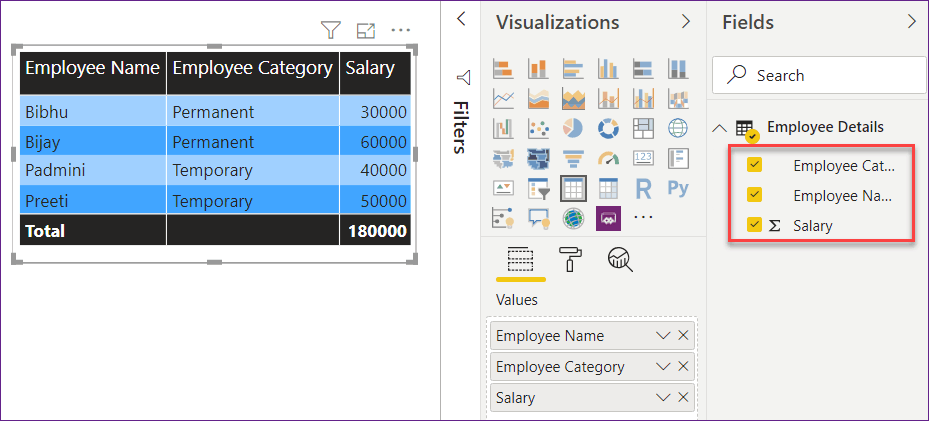Select the Stacked area chart visual
929x421 pixels.
tap(573, 98)
